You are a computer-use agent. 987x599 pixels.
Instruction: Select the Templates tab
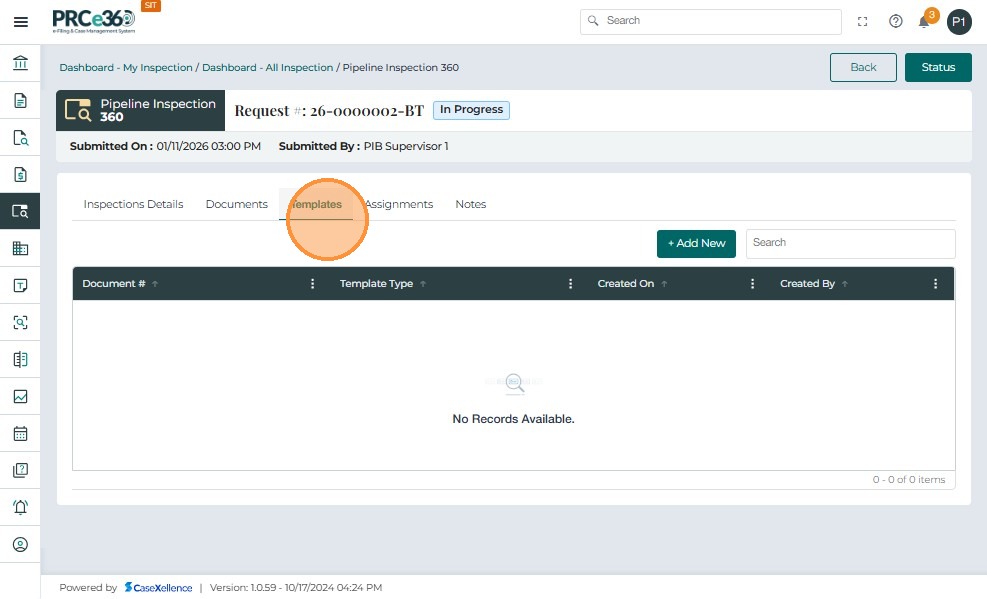click(x=316, y=204)
